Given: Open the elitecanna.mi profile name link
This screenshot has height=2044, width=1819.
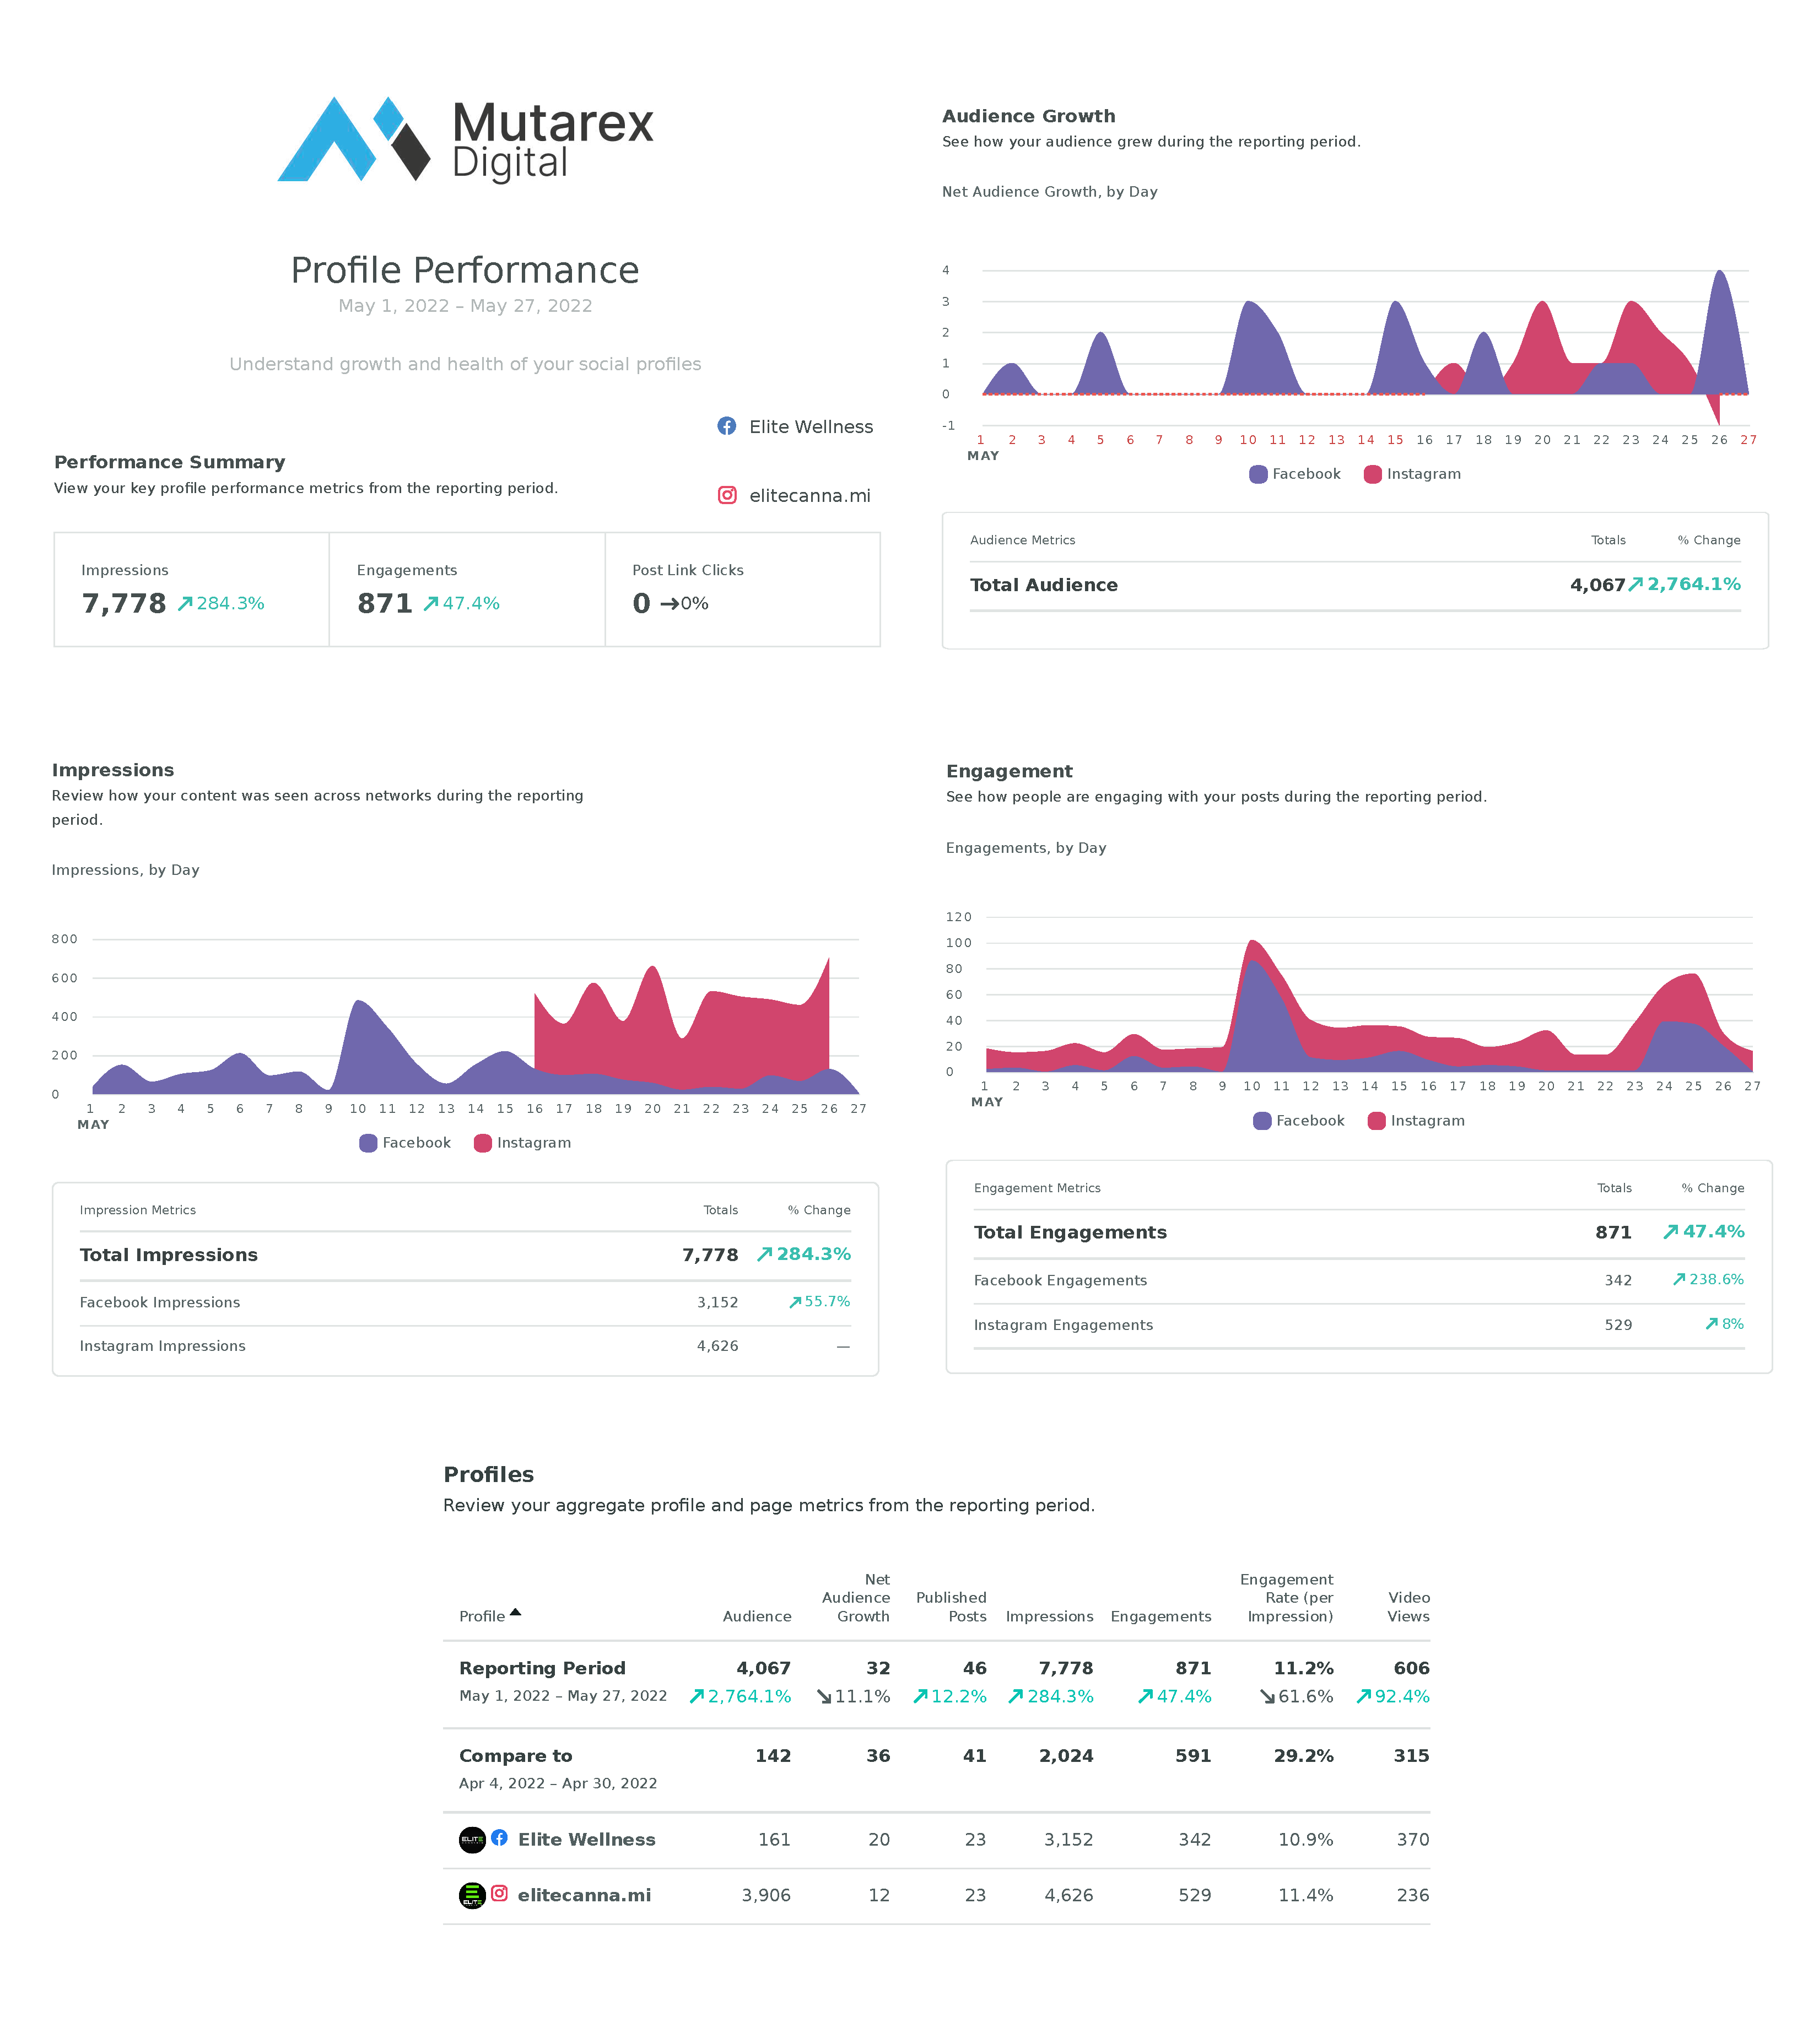Looking at the screenshot, I should [584, 1895].
